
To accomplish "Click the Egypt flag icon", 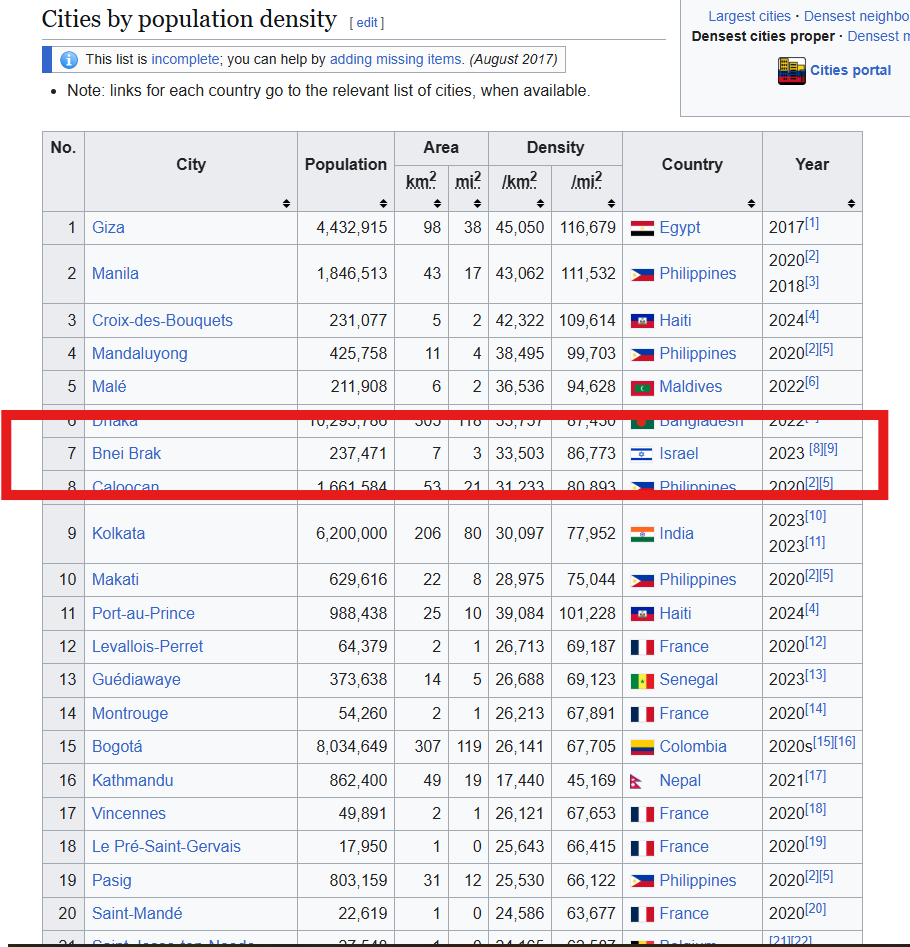I will click(642, 228).
